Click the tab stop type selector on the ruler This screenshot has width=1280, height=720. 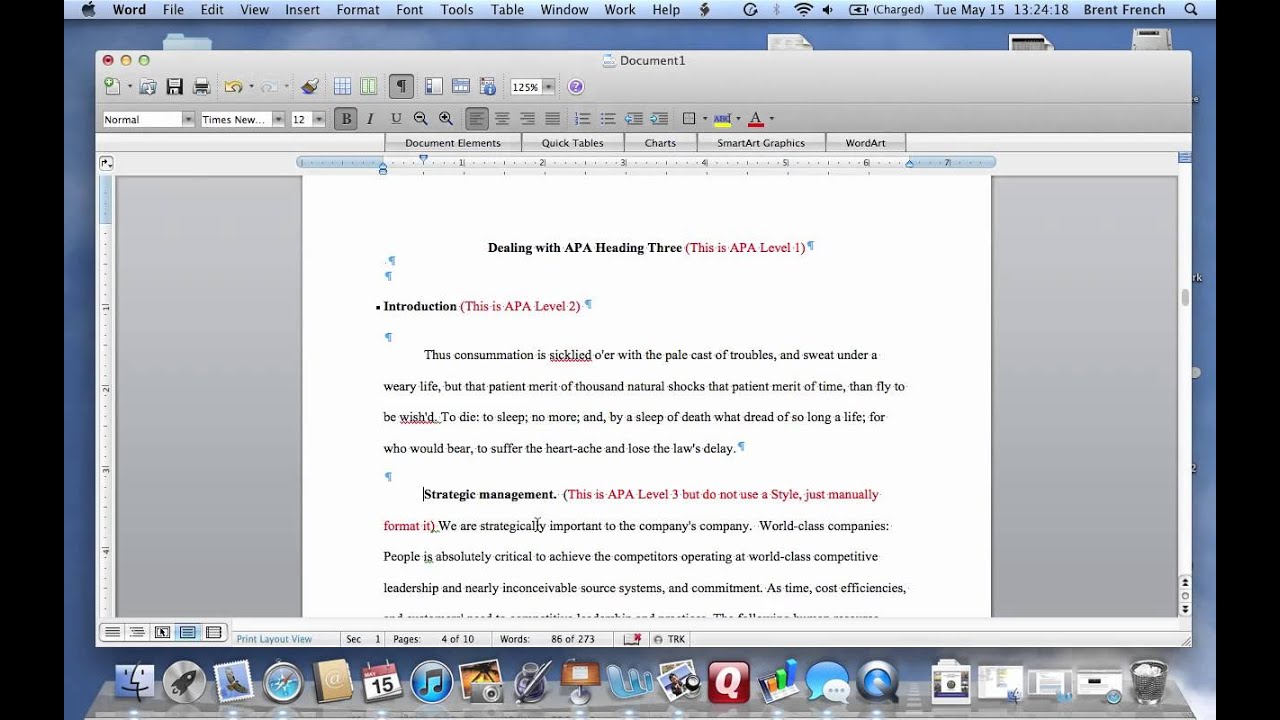point(106,163)
